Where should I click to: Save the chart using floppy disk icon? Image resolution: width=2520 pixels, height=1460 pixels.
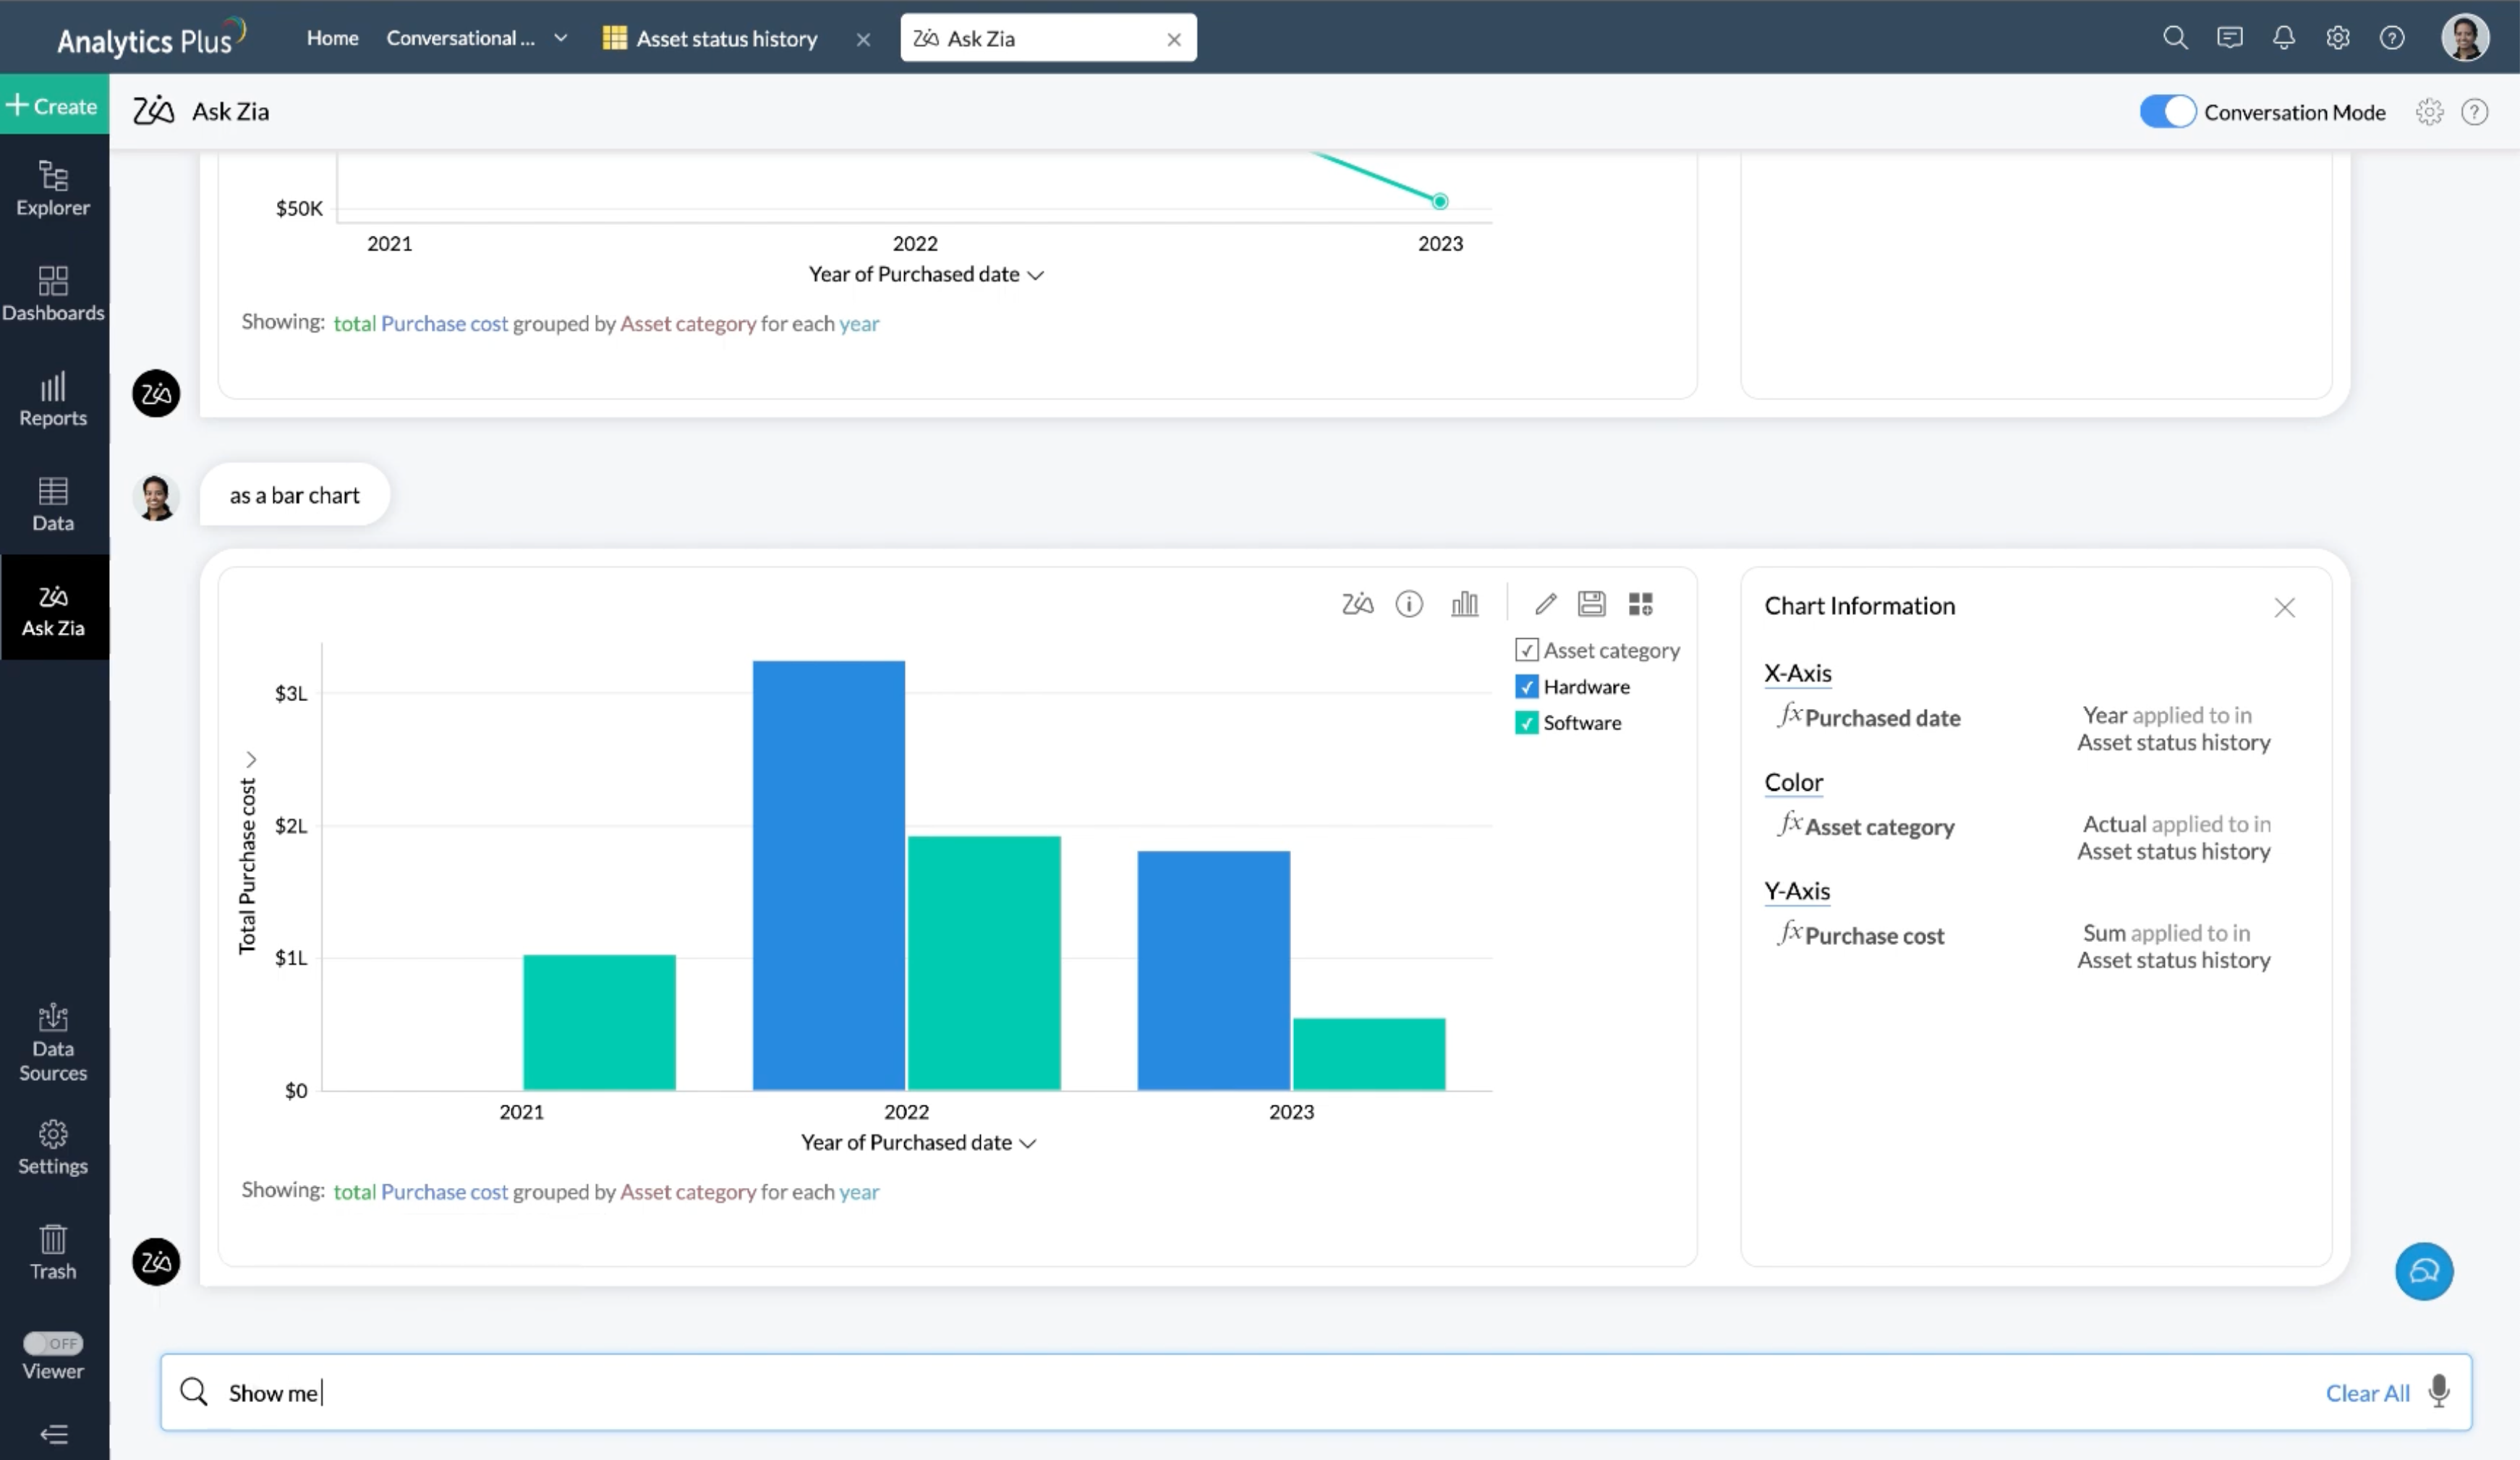tap(1591, 604)
